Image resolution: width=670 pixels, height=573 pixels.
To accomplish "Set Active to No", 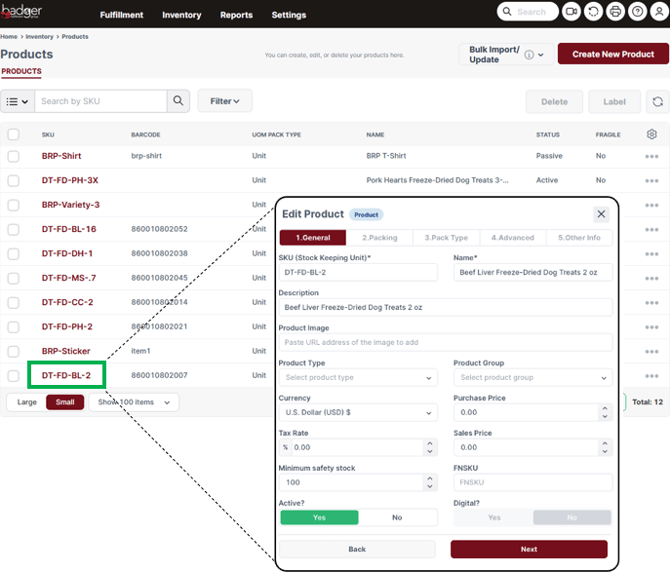I will tap(397, 517).
